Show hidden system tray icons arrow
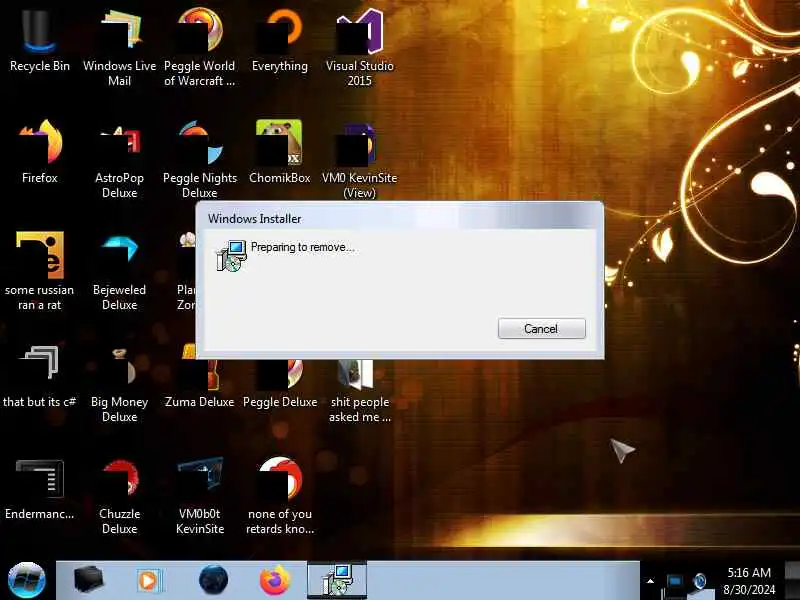Screen dimensions: 800x600 [650, 581]
